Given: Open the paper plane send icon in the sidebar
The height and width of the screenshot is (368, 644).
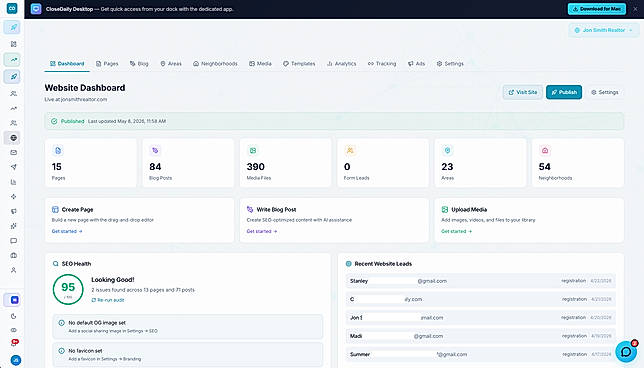Looking at the screenshot, I should [x=14, y=167].
